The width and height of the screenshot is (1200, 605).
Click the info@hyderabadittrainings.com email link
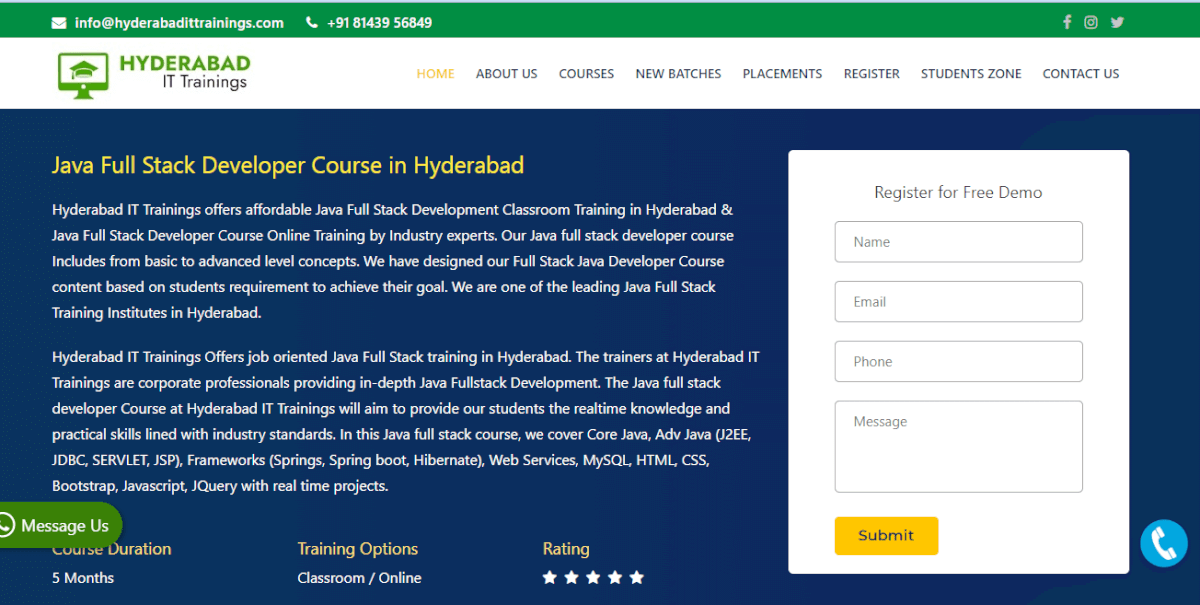(177, 21)
